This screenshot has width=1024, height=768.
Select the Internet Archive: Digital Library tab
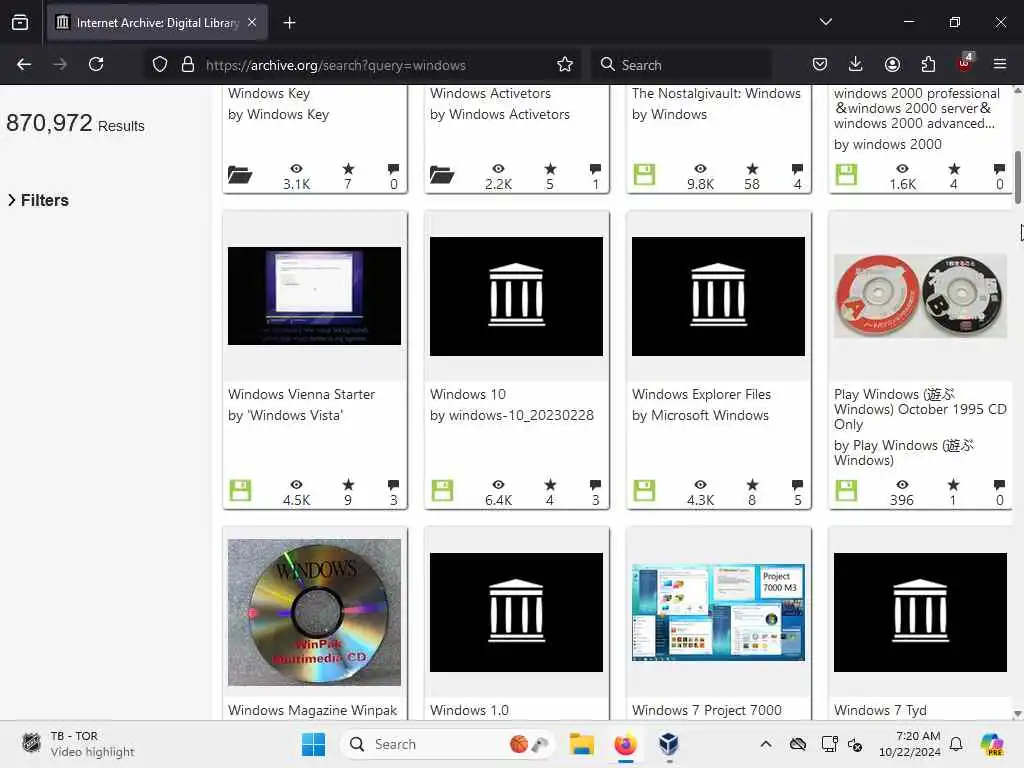click(157, 23)
